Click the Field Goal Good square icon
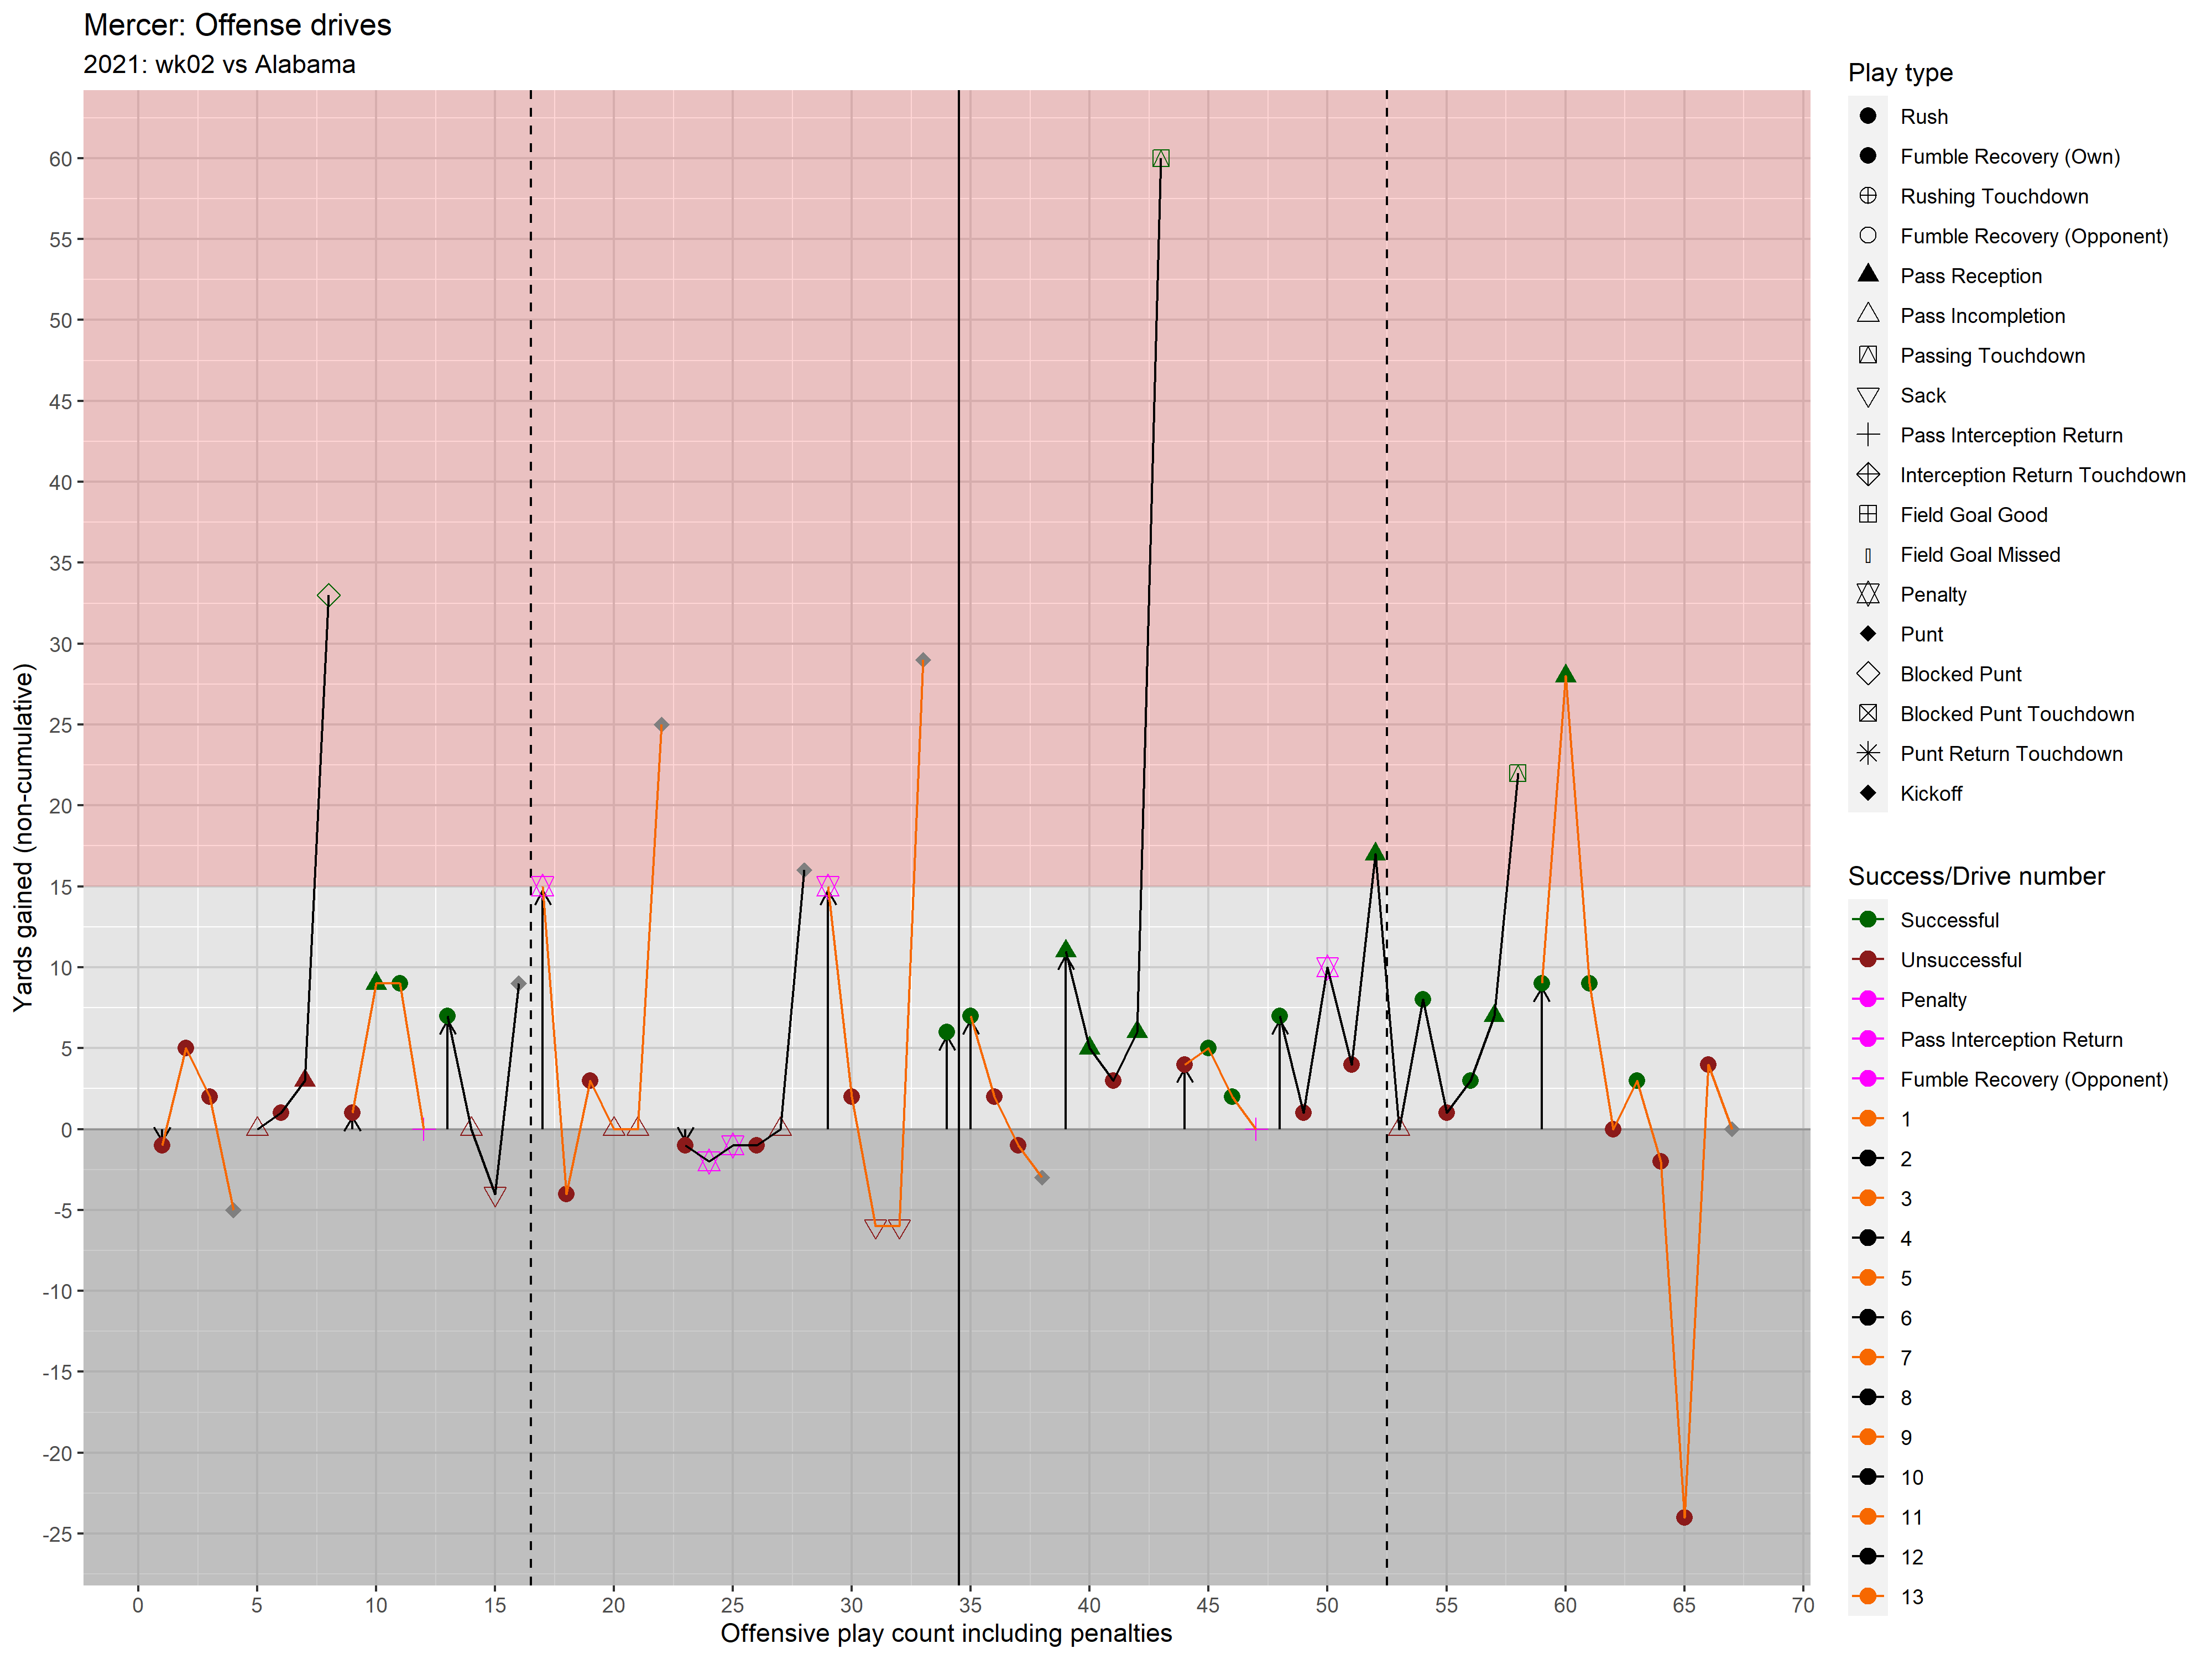 pyautogui.click(x=1867, y=515)
